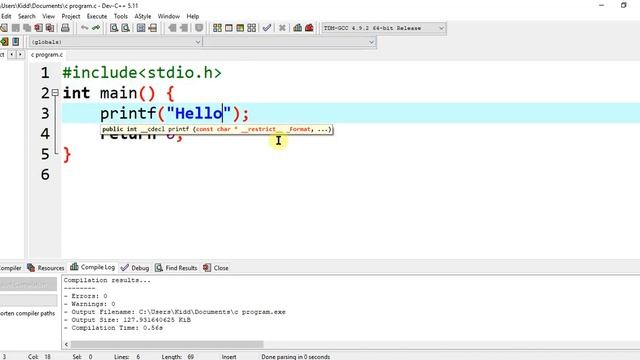This screenshot has width=640, height=360.
Task: Click Done parsing status bar message
Action: (296, 357)
